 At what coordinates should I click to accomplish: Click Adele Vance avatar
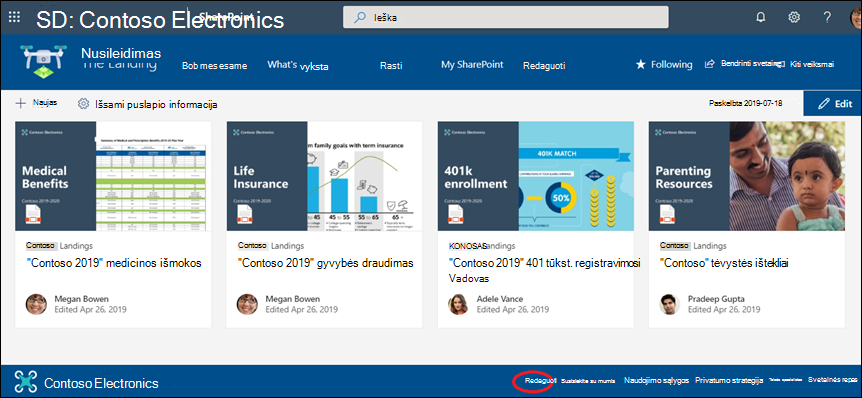[x=458, y=304]
